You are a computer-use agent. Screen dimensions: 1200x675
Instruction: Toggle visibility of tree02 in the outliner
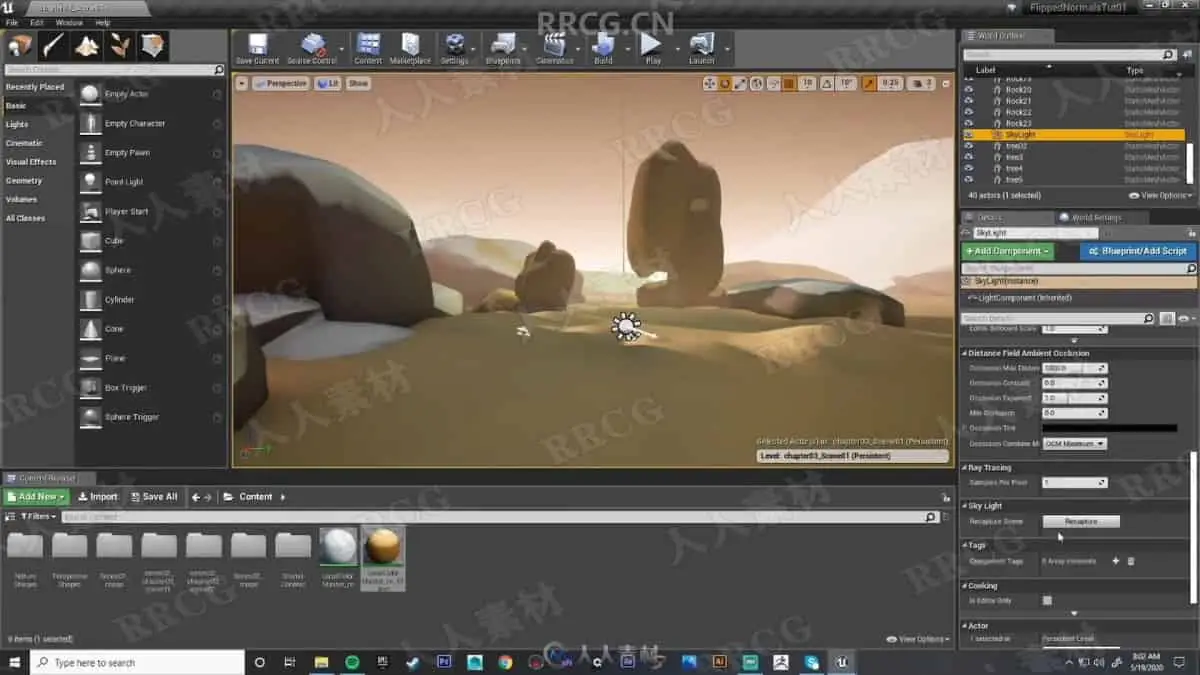pyautogui.click(x=968, y=146)
